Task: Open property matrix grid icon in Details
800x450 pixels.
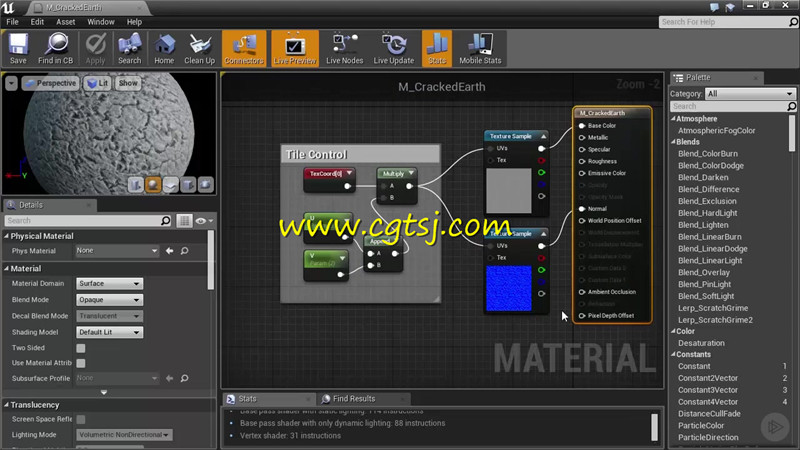Action: coord(184,220)
